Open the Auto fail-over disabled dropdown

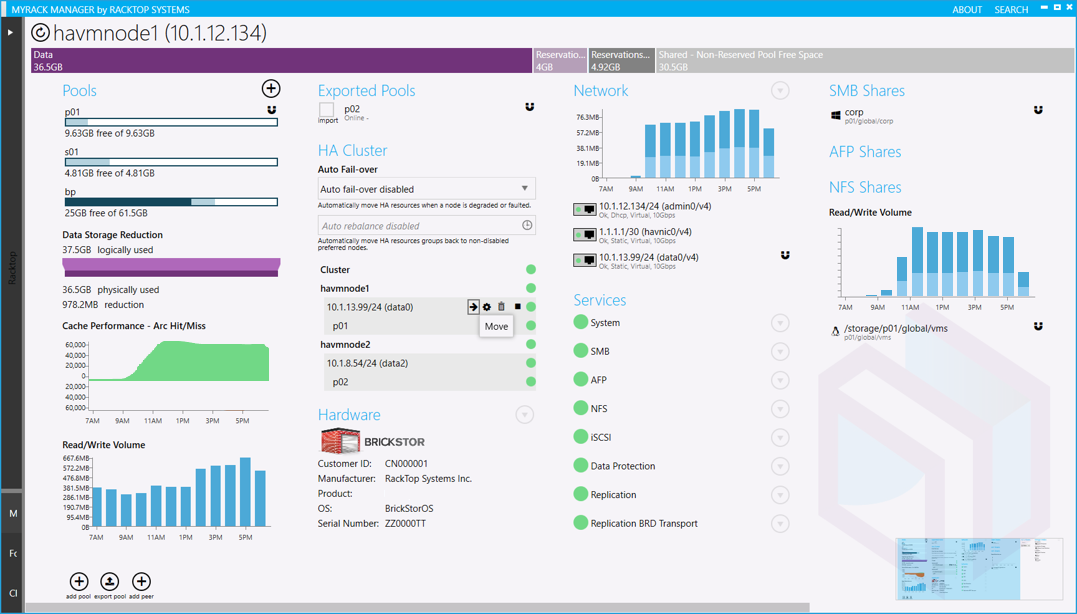pyautogui.click(x=427, y=189)
